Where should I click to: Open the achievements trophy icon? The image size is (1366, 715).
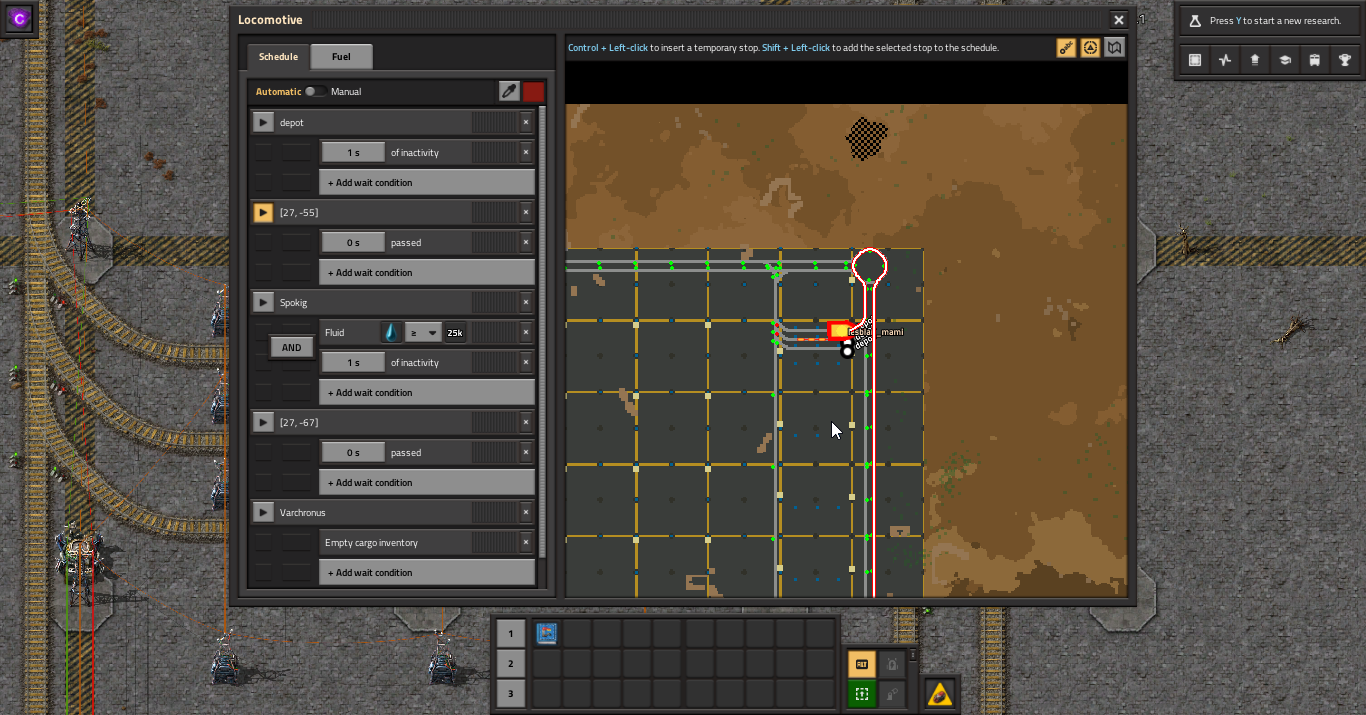[1344, 60]
